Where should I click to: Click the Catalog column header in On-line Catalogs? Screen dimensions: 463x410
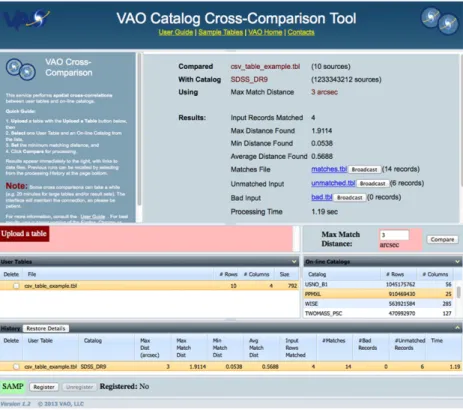pyautogui.click(x=342, y=274)
